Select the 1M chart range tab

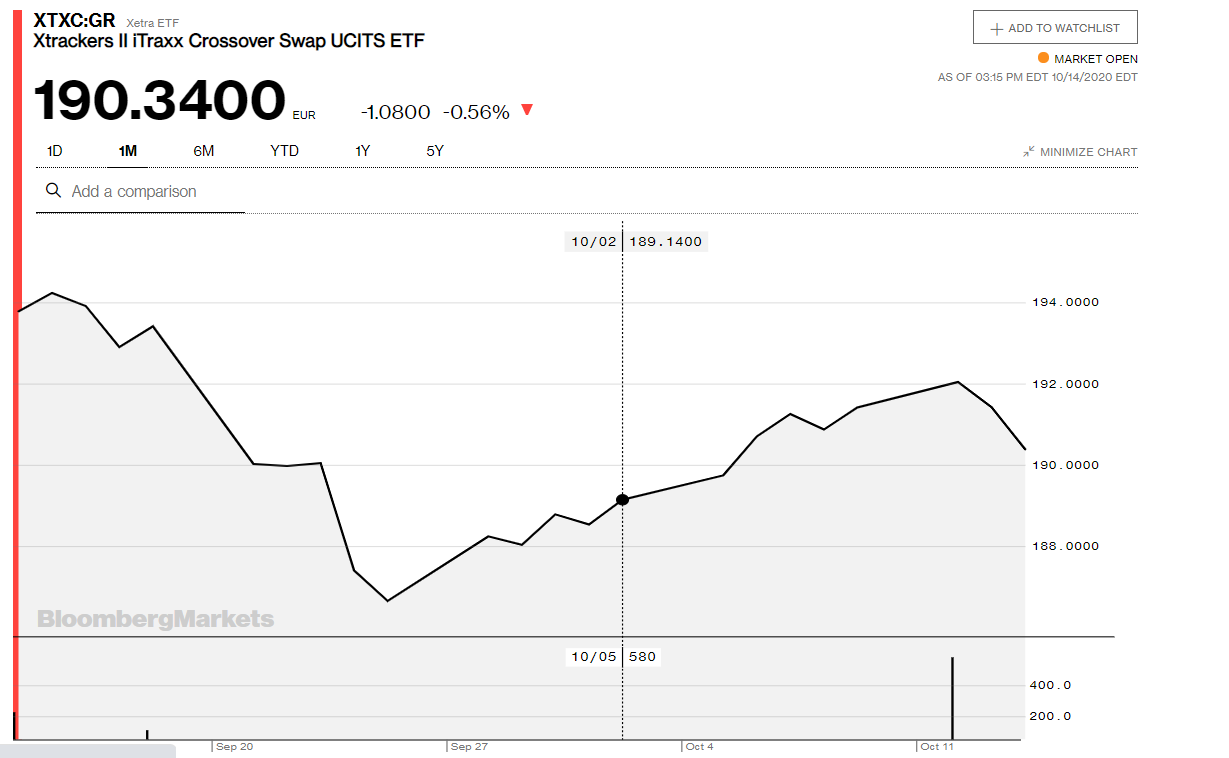click(127, 151)
